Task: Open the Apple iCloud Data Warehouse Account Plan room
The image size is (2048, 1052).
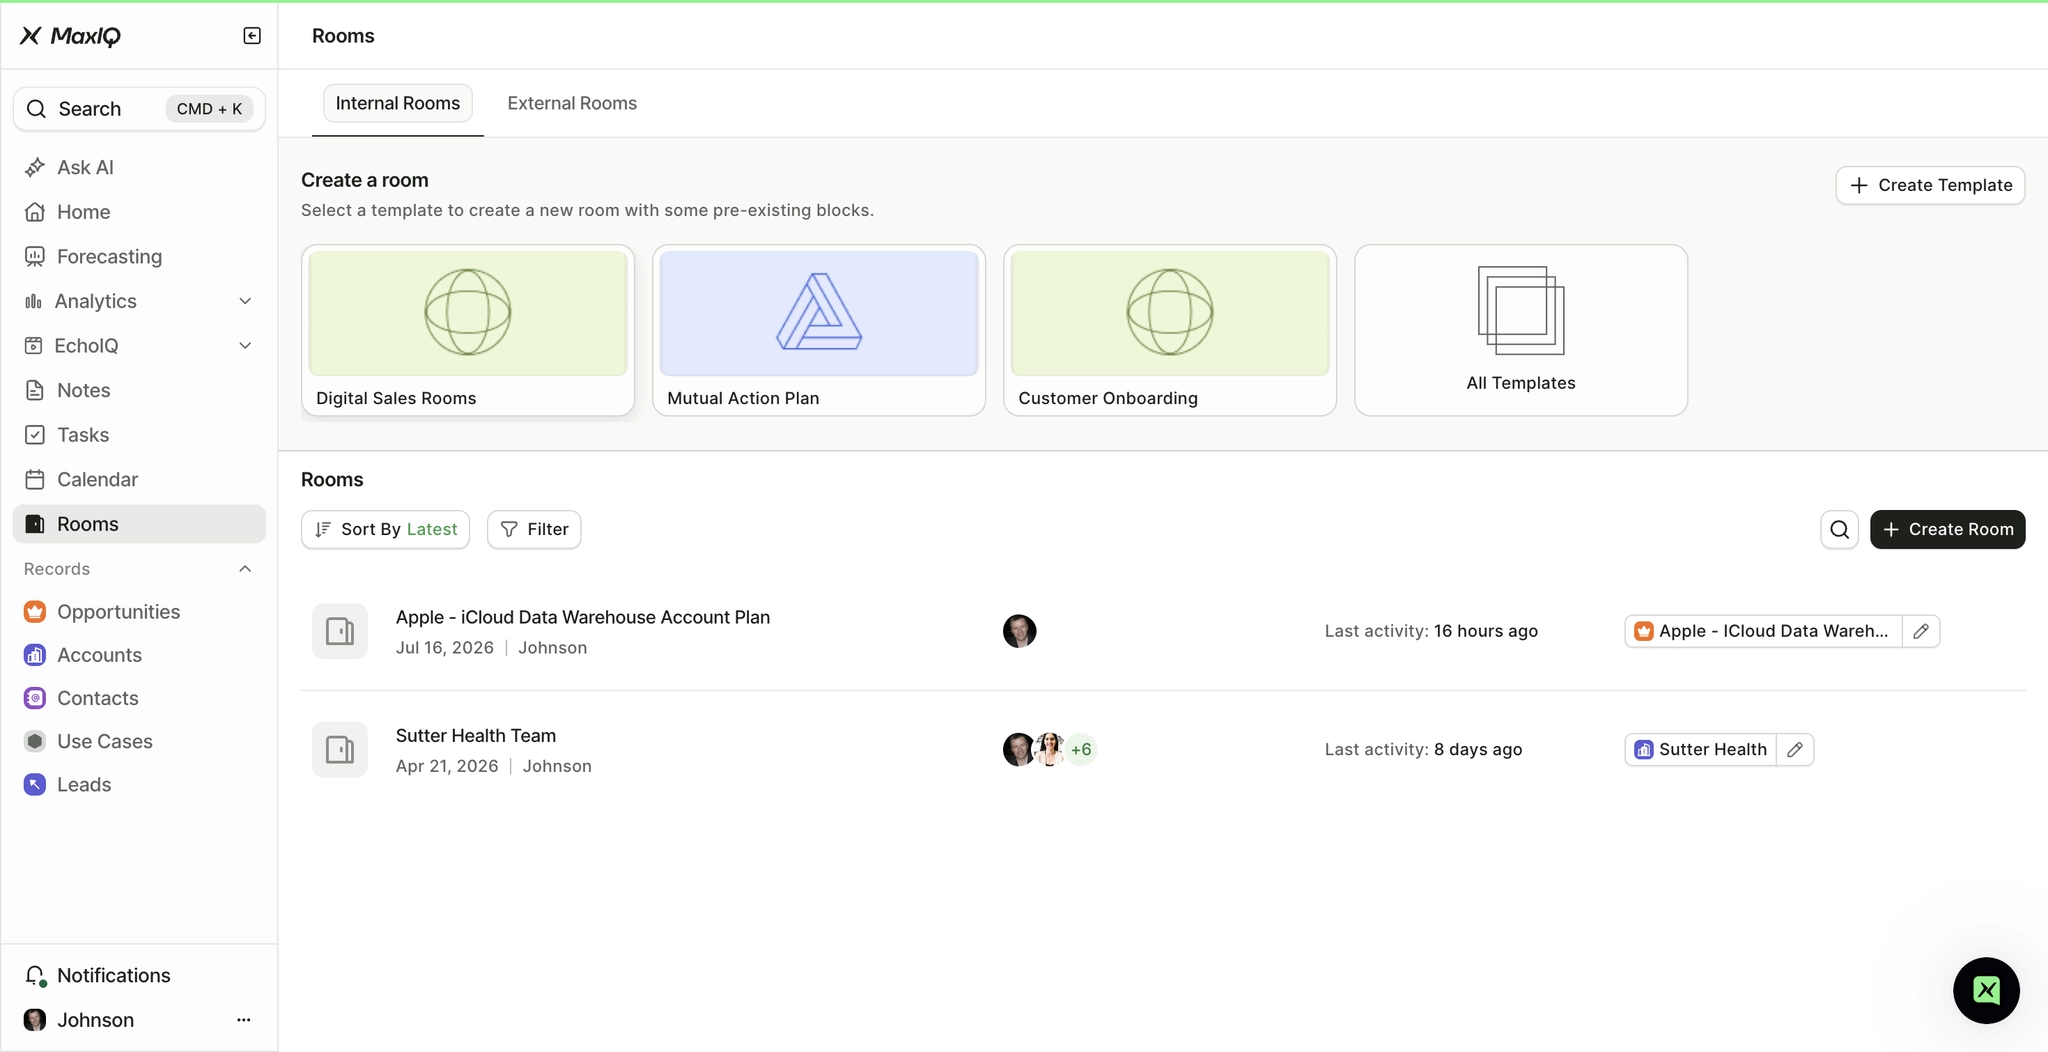Action: [583, 617]
